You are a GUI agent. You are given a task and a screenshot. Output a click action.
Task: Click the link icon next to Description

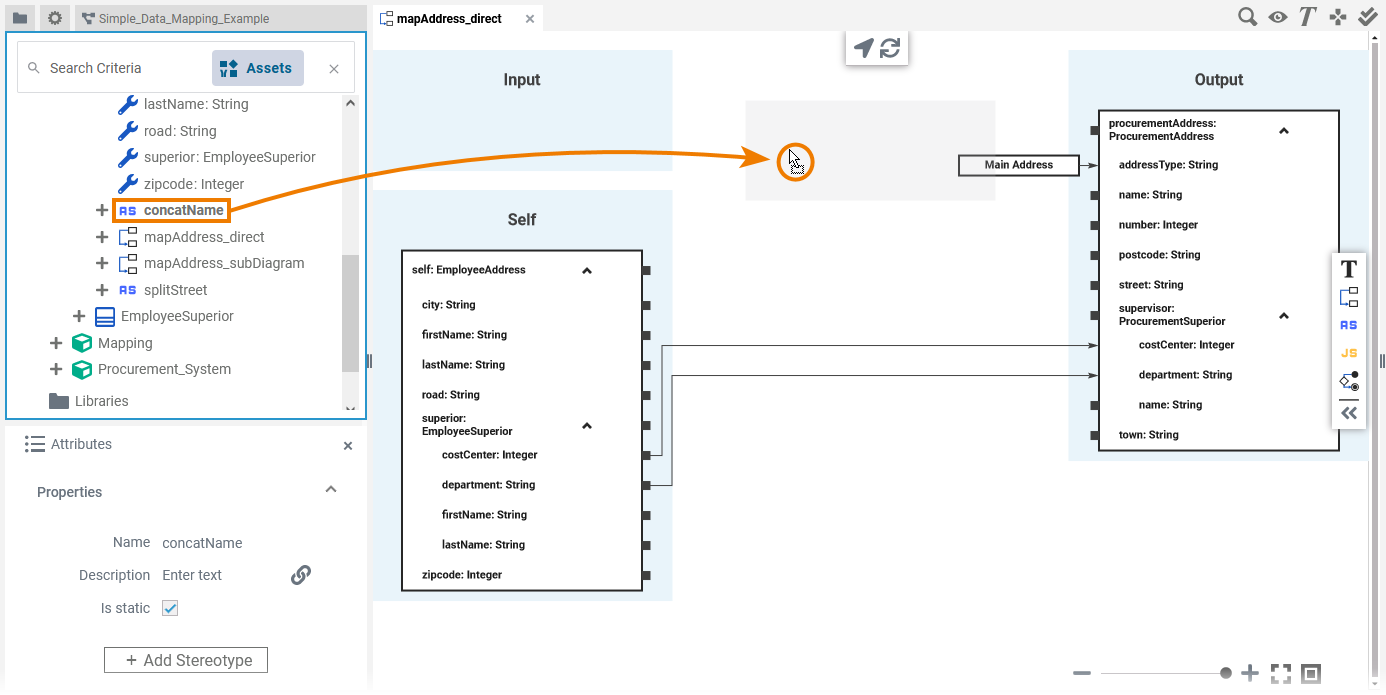(300, 575)
